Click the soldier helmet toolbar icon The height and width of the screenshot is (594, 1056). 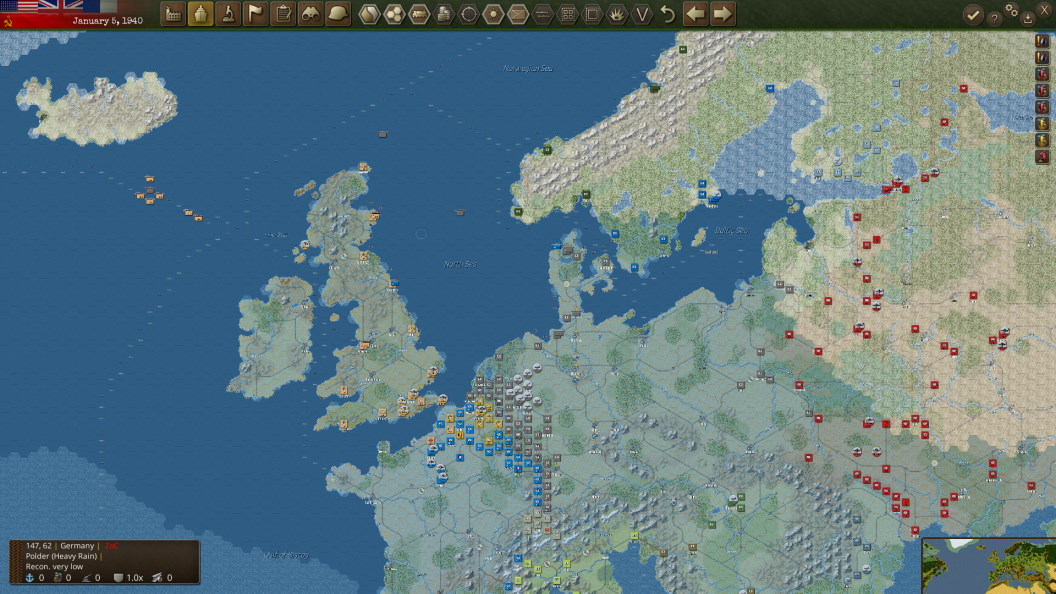[x=338, y=13]
